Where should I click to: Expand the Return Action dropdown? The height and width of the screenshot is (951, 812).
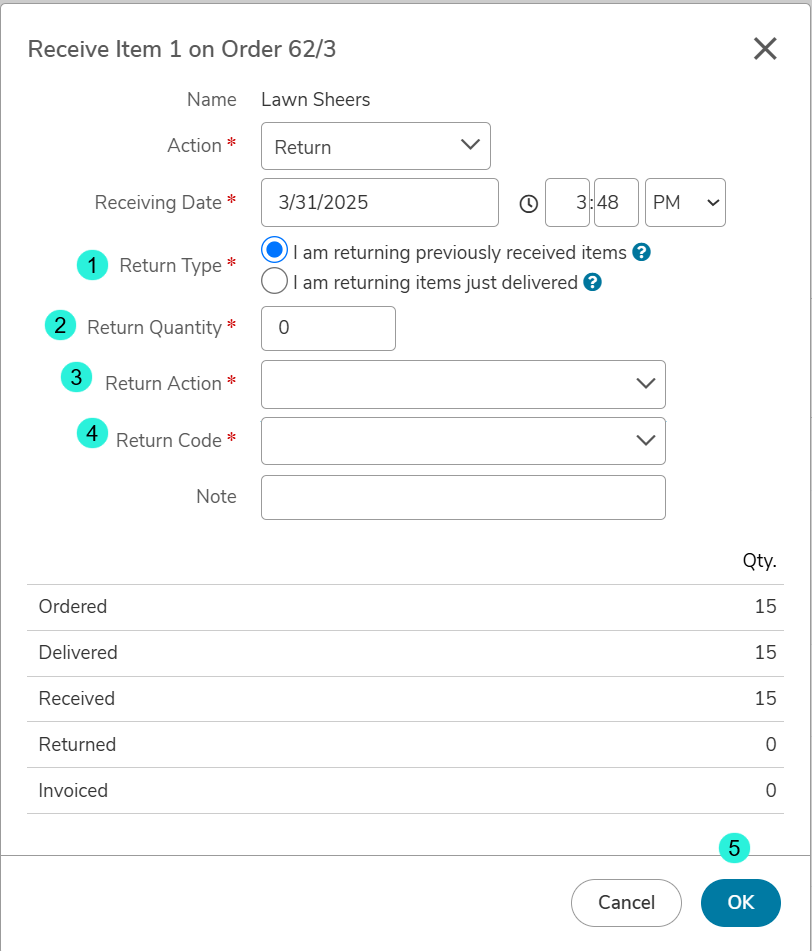[x=463, y=385]
